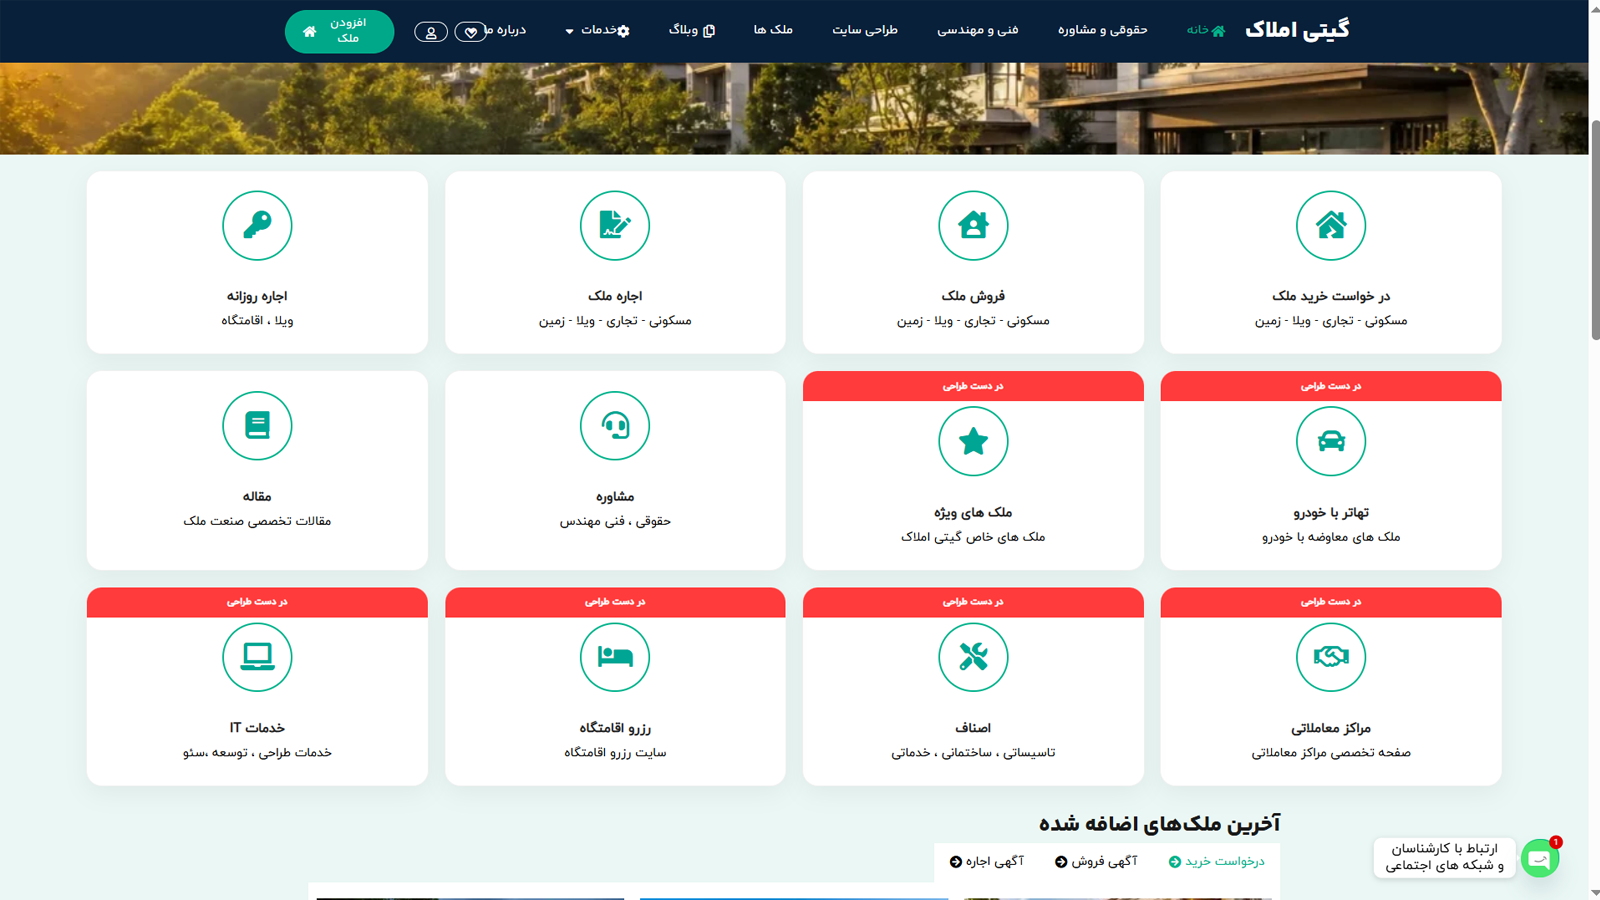Switch to the آگهی اجاره tab
This screenshot has width=1600, height=900.
point(987,862)
